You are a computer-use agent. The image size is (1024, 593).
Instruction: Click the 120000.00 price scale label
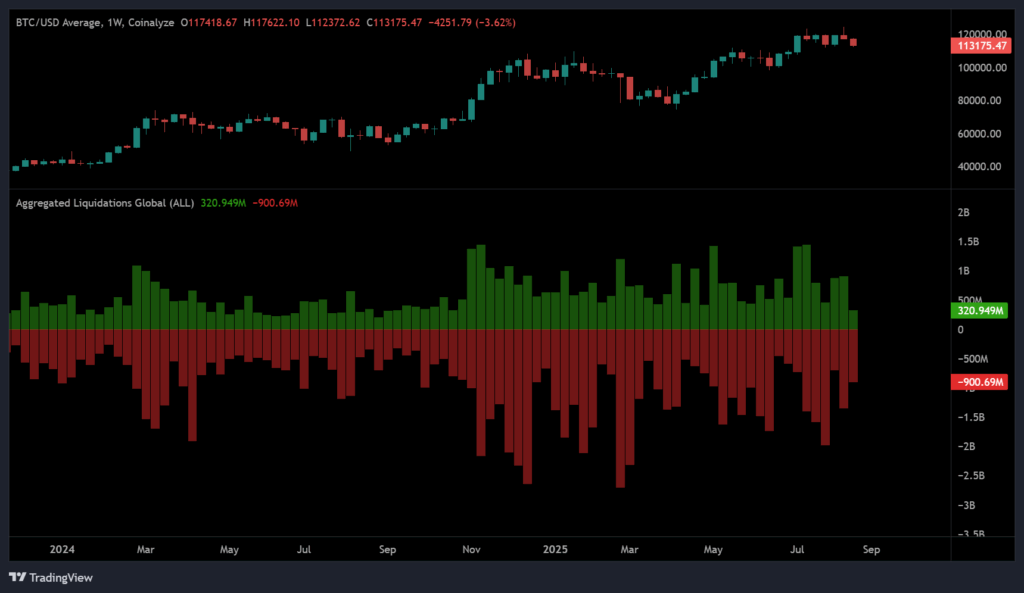981,34
